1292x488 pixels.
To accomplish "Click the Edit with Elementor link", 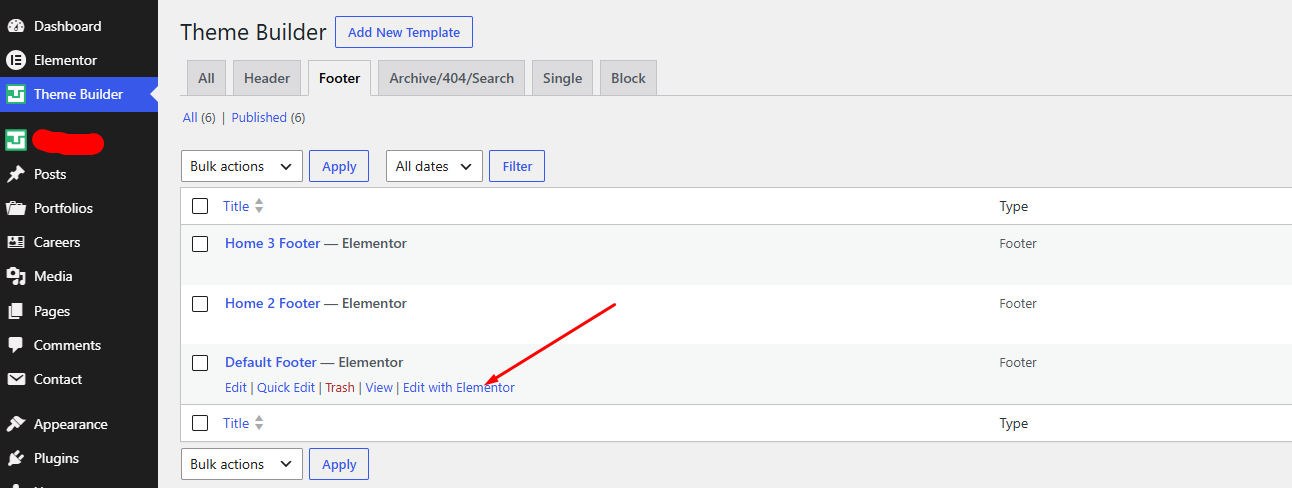I will (459, 387).
